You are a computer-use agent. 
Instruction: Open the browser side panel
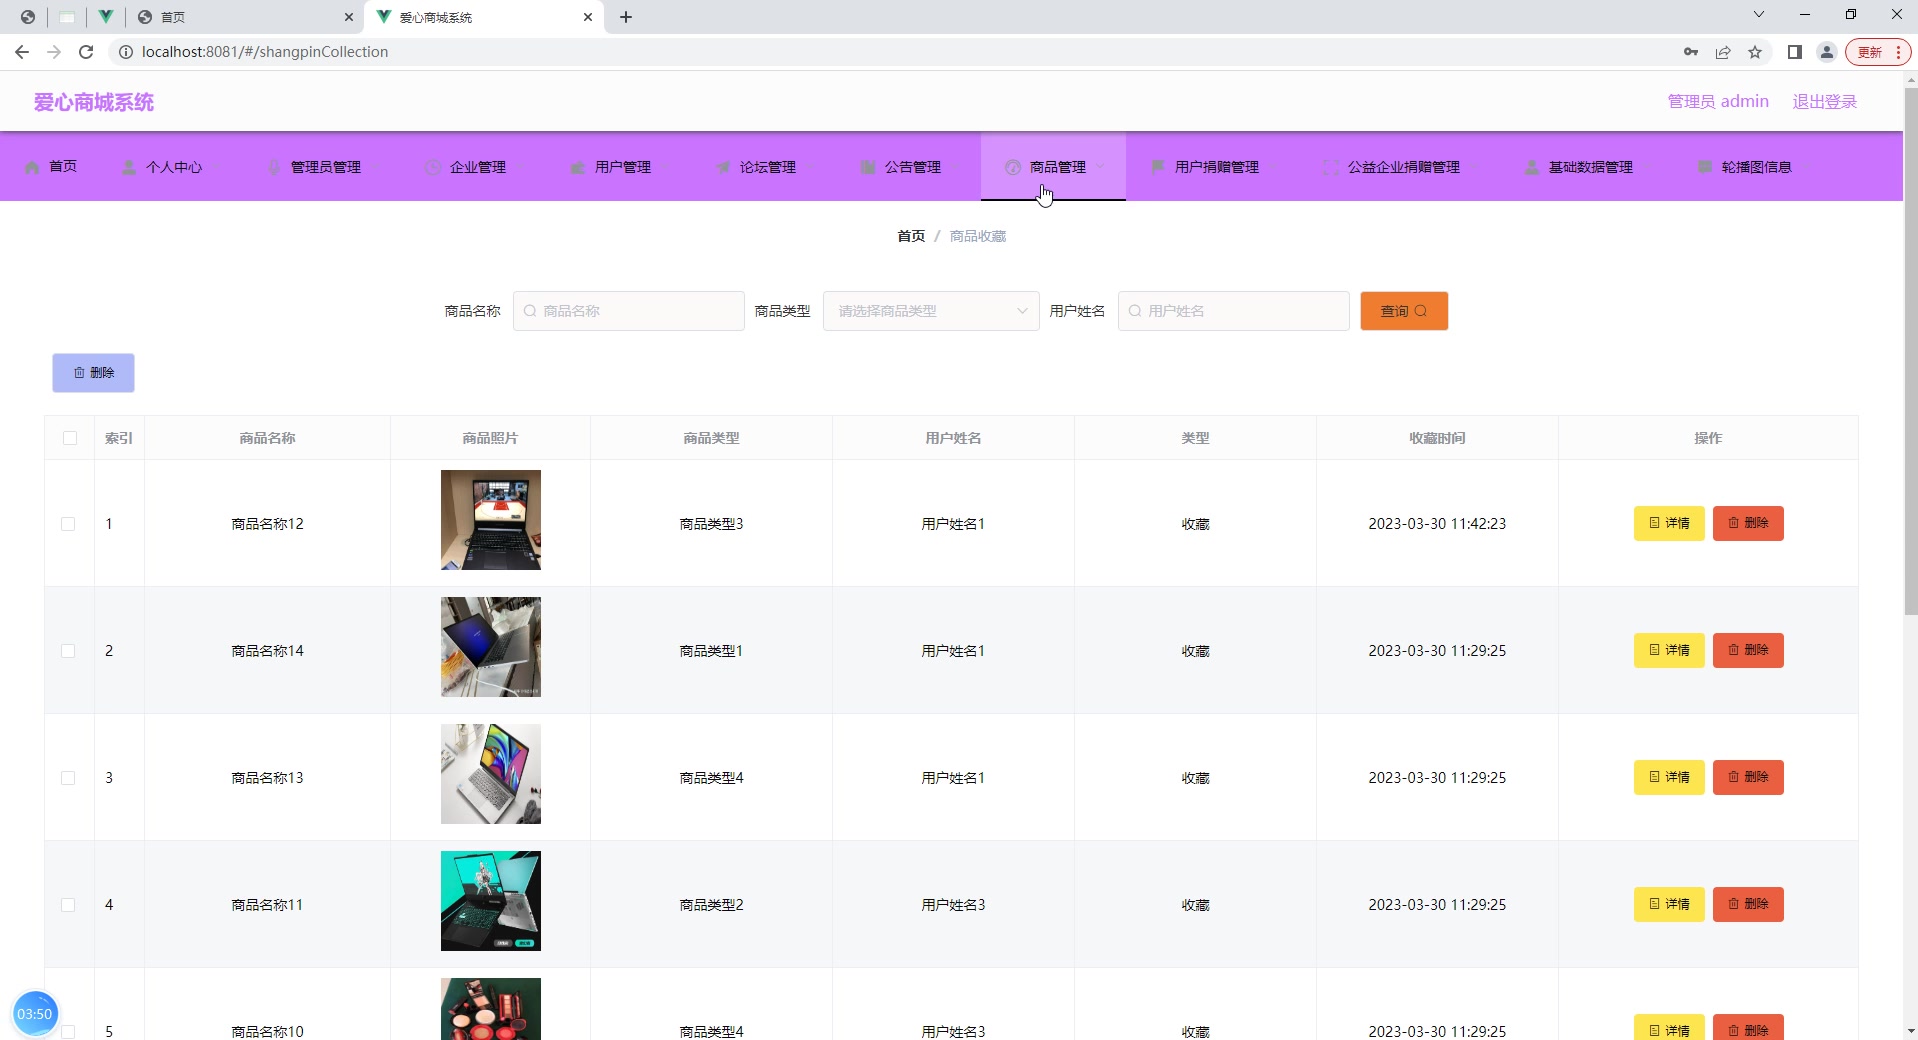(1795, 52)
